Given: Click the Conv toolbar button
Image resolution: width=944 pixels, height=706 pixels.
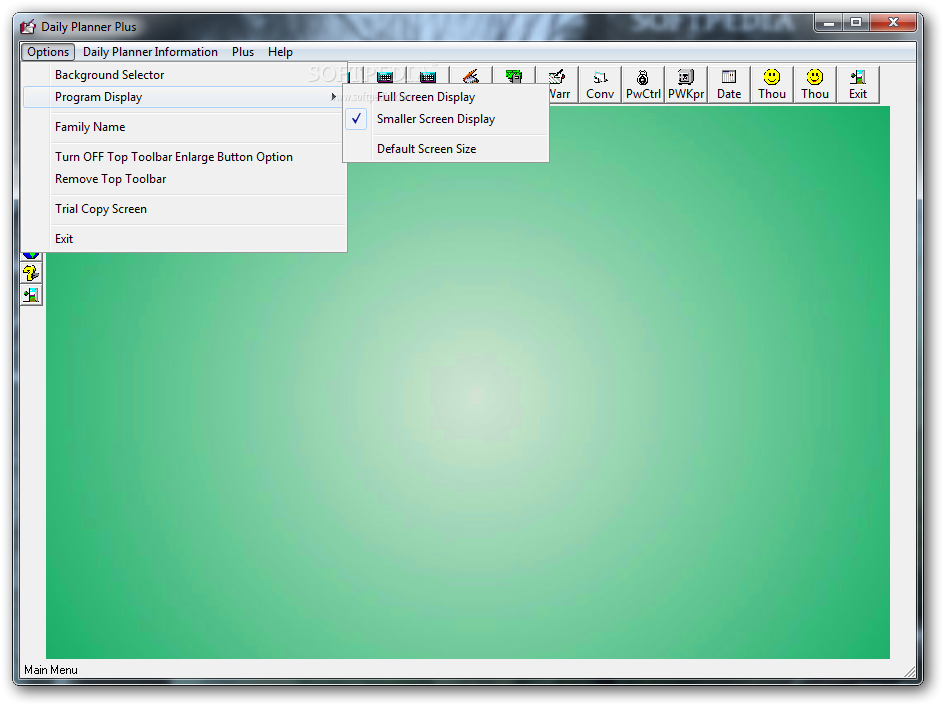Looking at the screenshot, I should (x=600, y=85).
